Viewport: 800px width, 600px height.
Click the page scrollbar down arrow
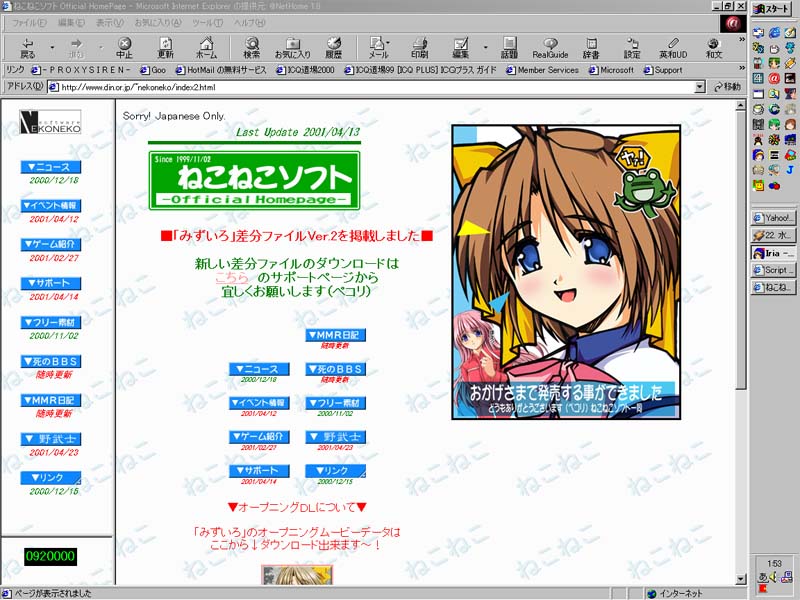pyautogui.click(x=741, y=579)
